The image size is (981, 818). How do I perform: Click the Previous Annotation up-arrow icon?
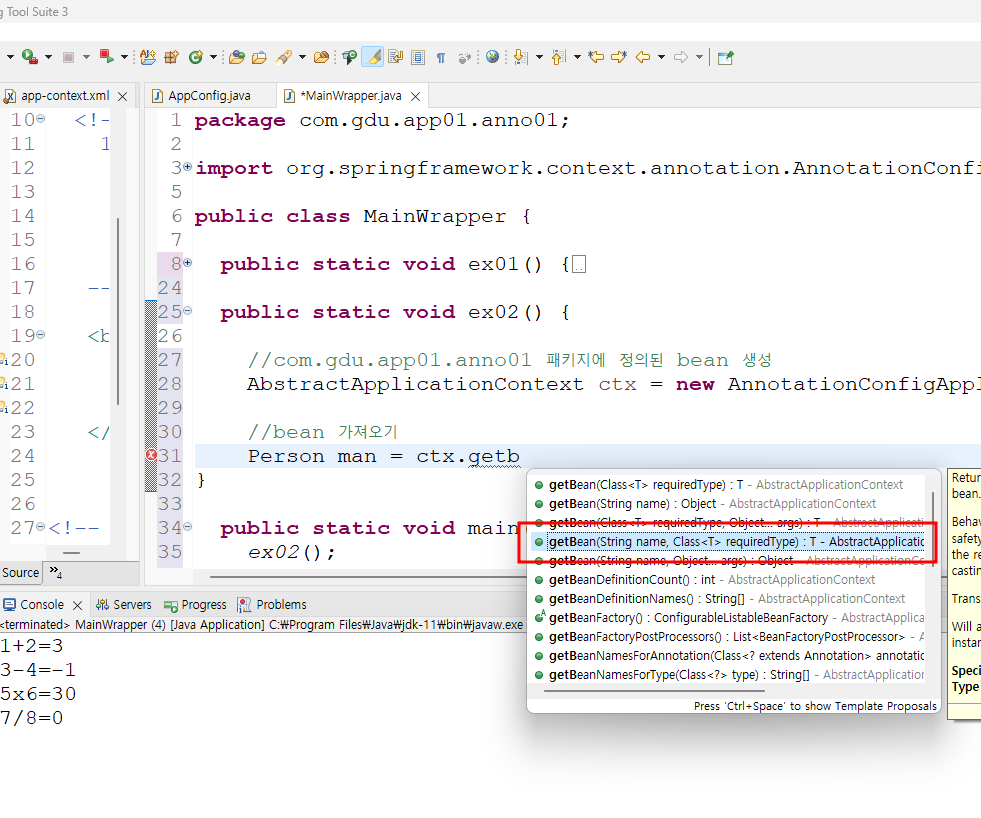point(559,58)
